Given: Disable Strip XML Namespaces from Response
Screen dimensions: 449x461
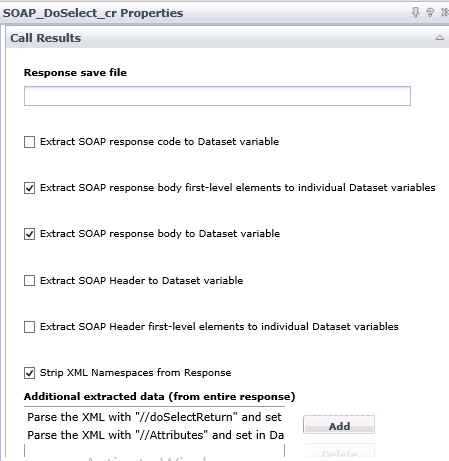Looking at the screenshot, I should [x=29, y=373].
